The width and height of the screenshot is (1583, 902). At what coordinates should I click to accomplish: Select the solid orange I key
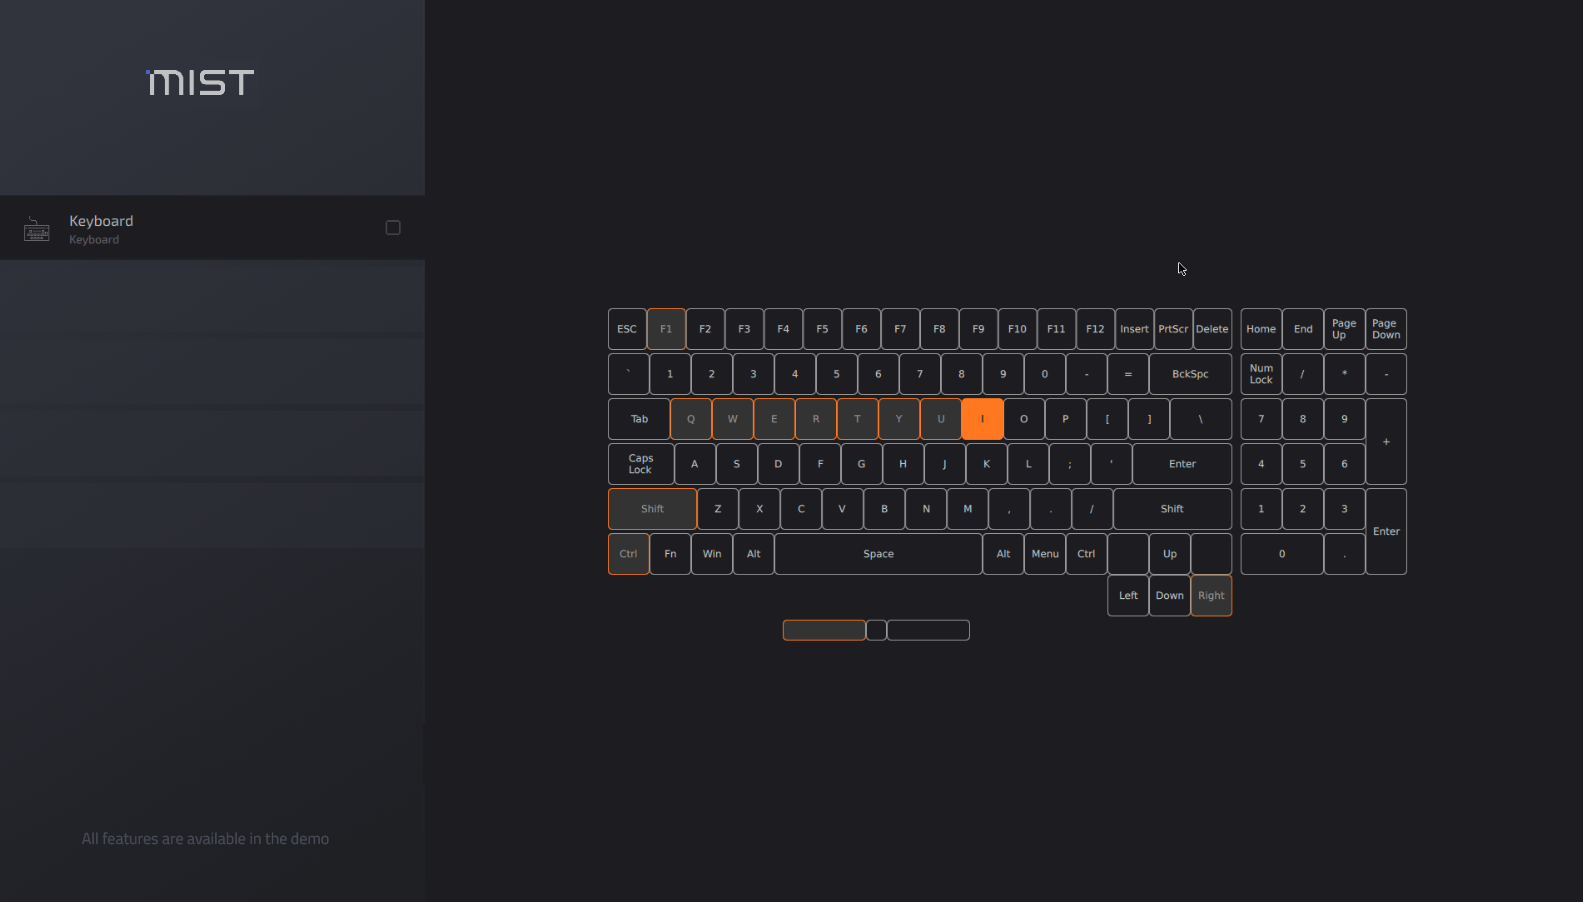point(982,419)
